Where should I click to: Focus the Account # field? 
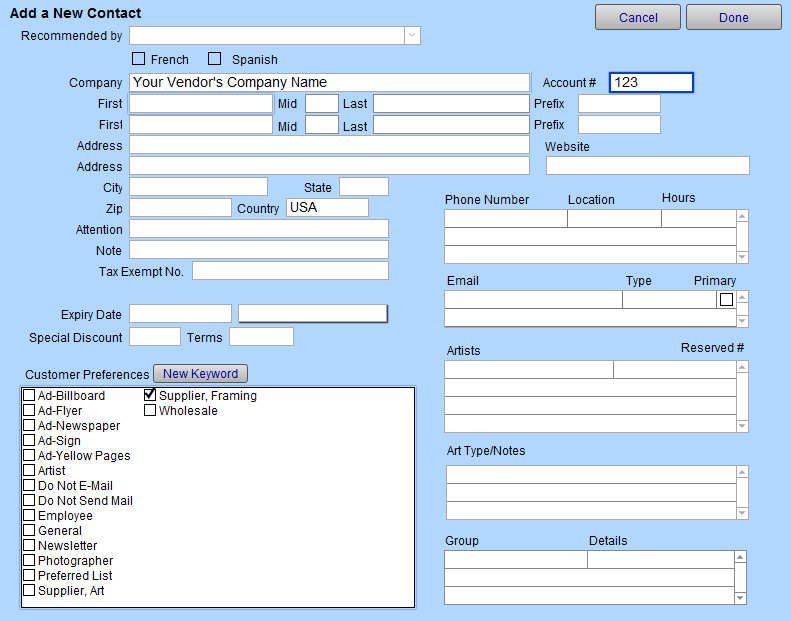pyautogui.click(x=650, y=82)
